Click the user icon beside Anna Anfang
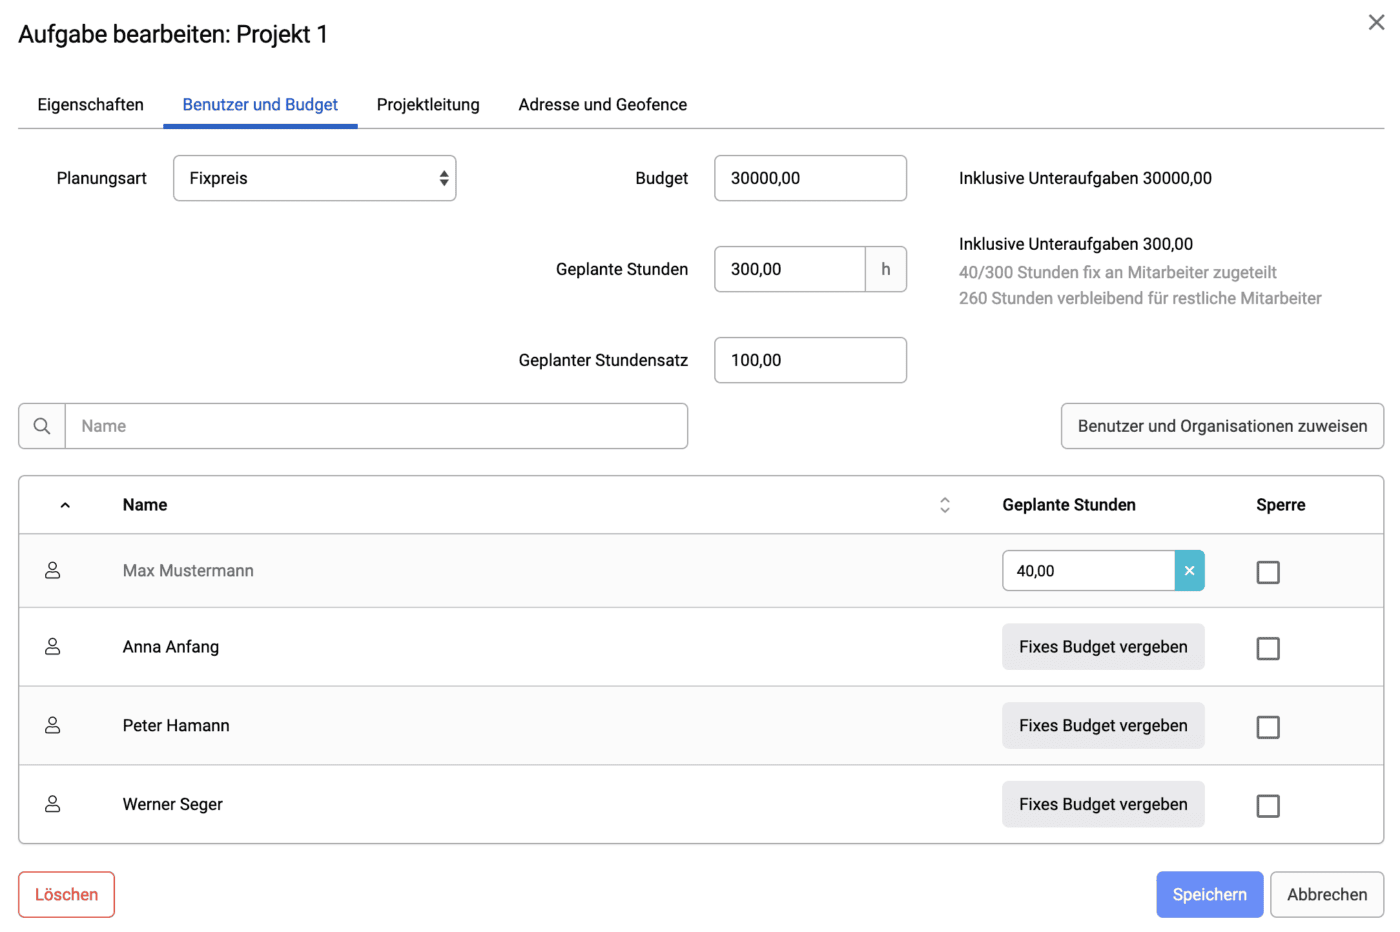This screenshot has width=1400, height=932. (53, 647)
